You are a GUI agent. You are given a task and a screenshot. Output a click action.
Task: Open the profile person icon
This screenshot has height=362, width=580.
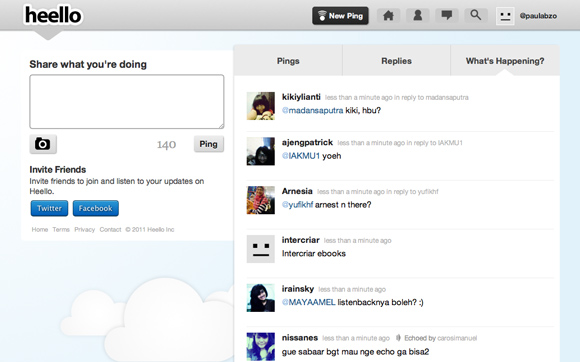tap(418, 16)
